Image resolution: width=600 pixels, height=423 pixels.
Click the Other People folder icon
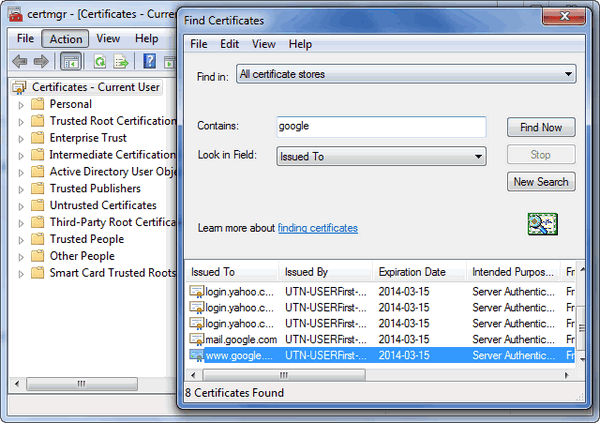pos(38,255)
